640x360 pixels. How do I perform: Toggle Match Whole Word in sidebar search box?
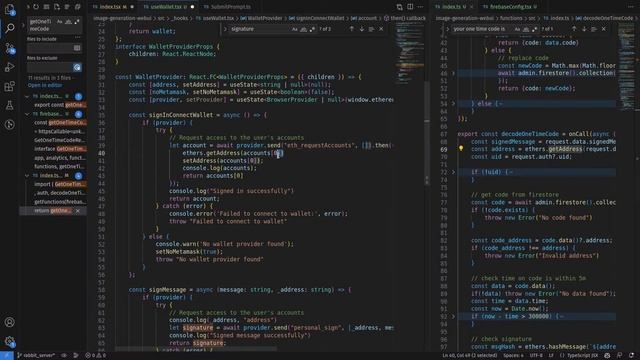pyautogui.click(x=68, y=22)
